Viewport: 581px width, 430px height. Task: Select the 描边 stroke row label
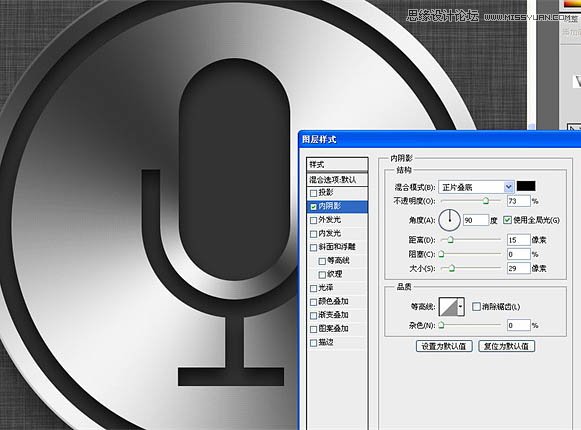[x=326, y=342]
